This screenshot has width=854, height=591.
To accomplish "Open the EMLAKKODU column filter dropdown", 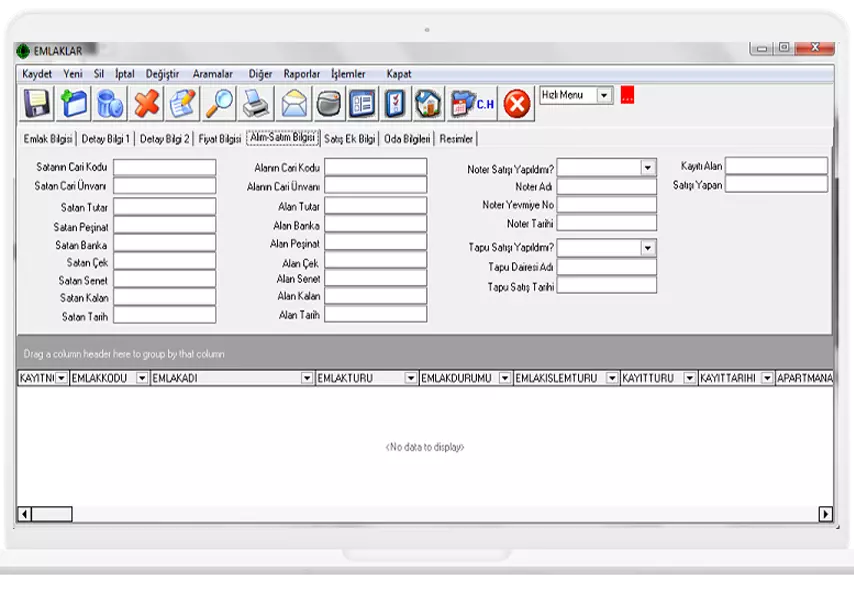I will 142,378.
